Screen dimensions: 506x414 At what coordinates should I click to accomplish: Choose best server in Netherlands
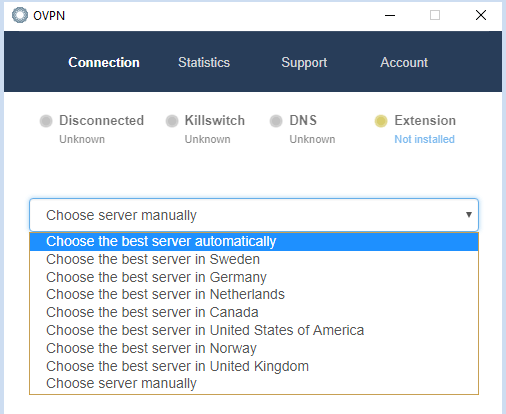[254, 295]
